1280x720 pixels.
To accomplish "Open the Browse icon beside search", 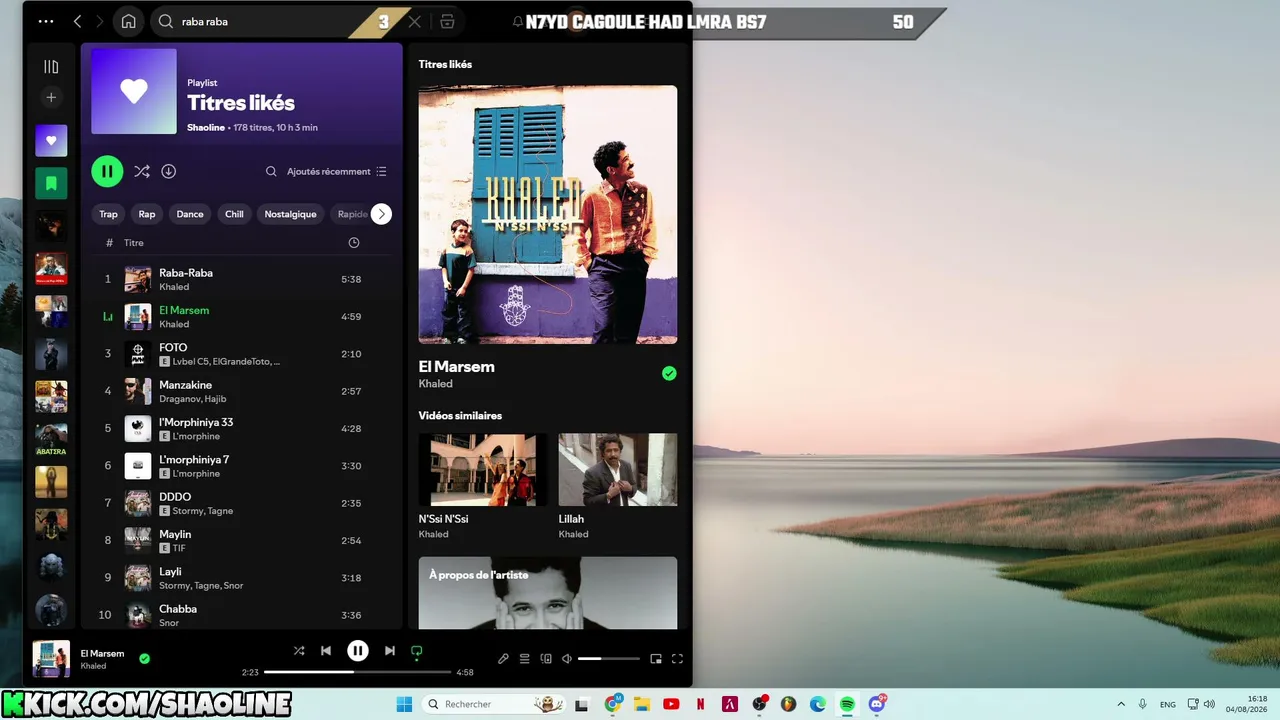I will point(447,21).
